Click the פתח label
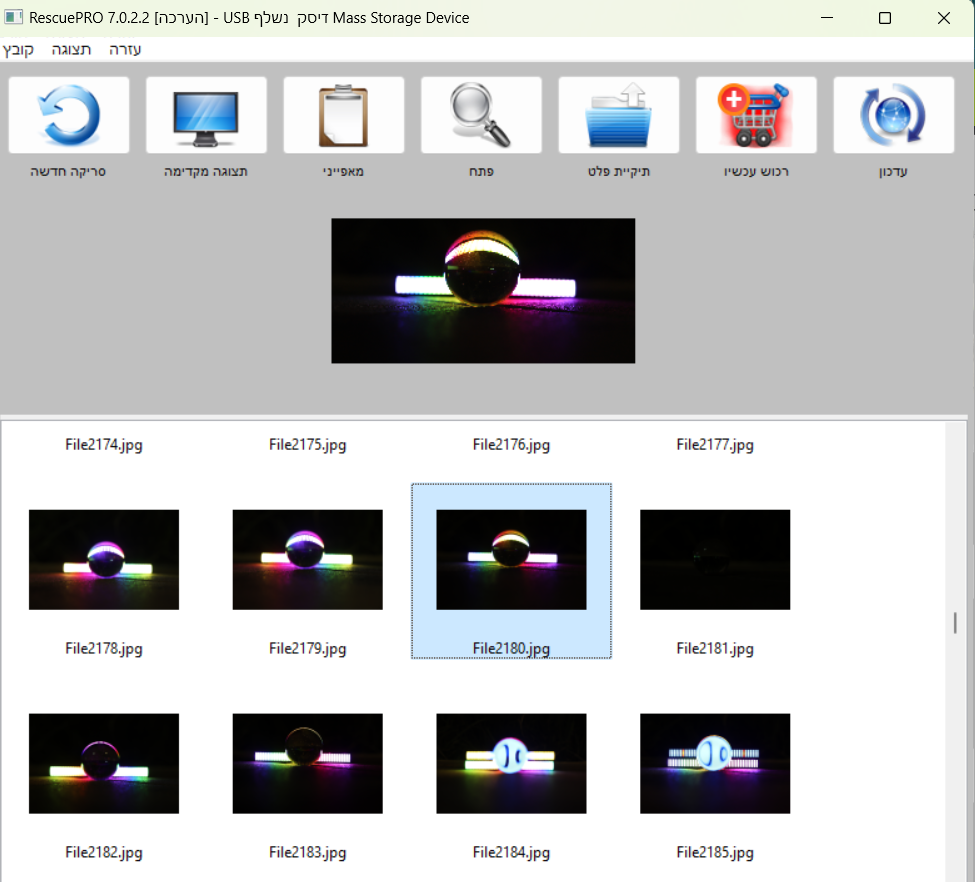The height and width of the screenshot is (882, 975). [x=481, y=172]
